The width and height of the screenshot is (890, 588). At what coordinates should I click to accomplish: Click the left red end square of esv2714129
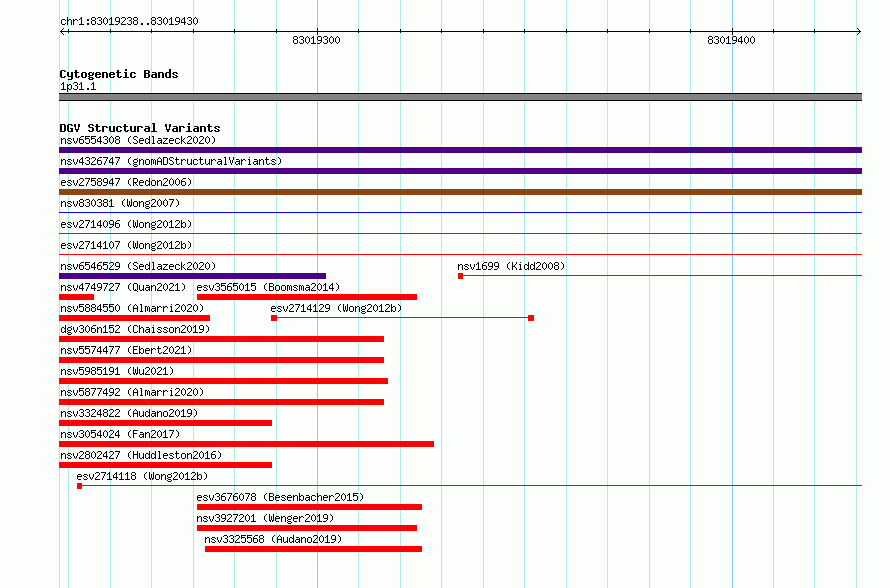[x=274, y=318]
